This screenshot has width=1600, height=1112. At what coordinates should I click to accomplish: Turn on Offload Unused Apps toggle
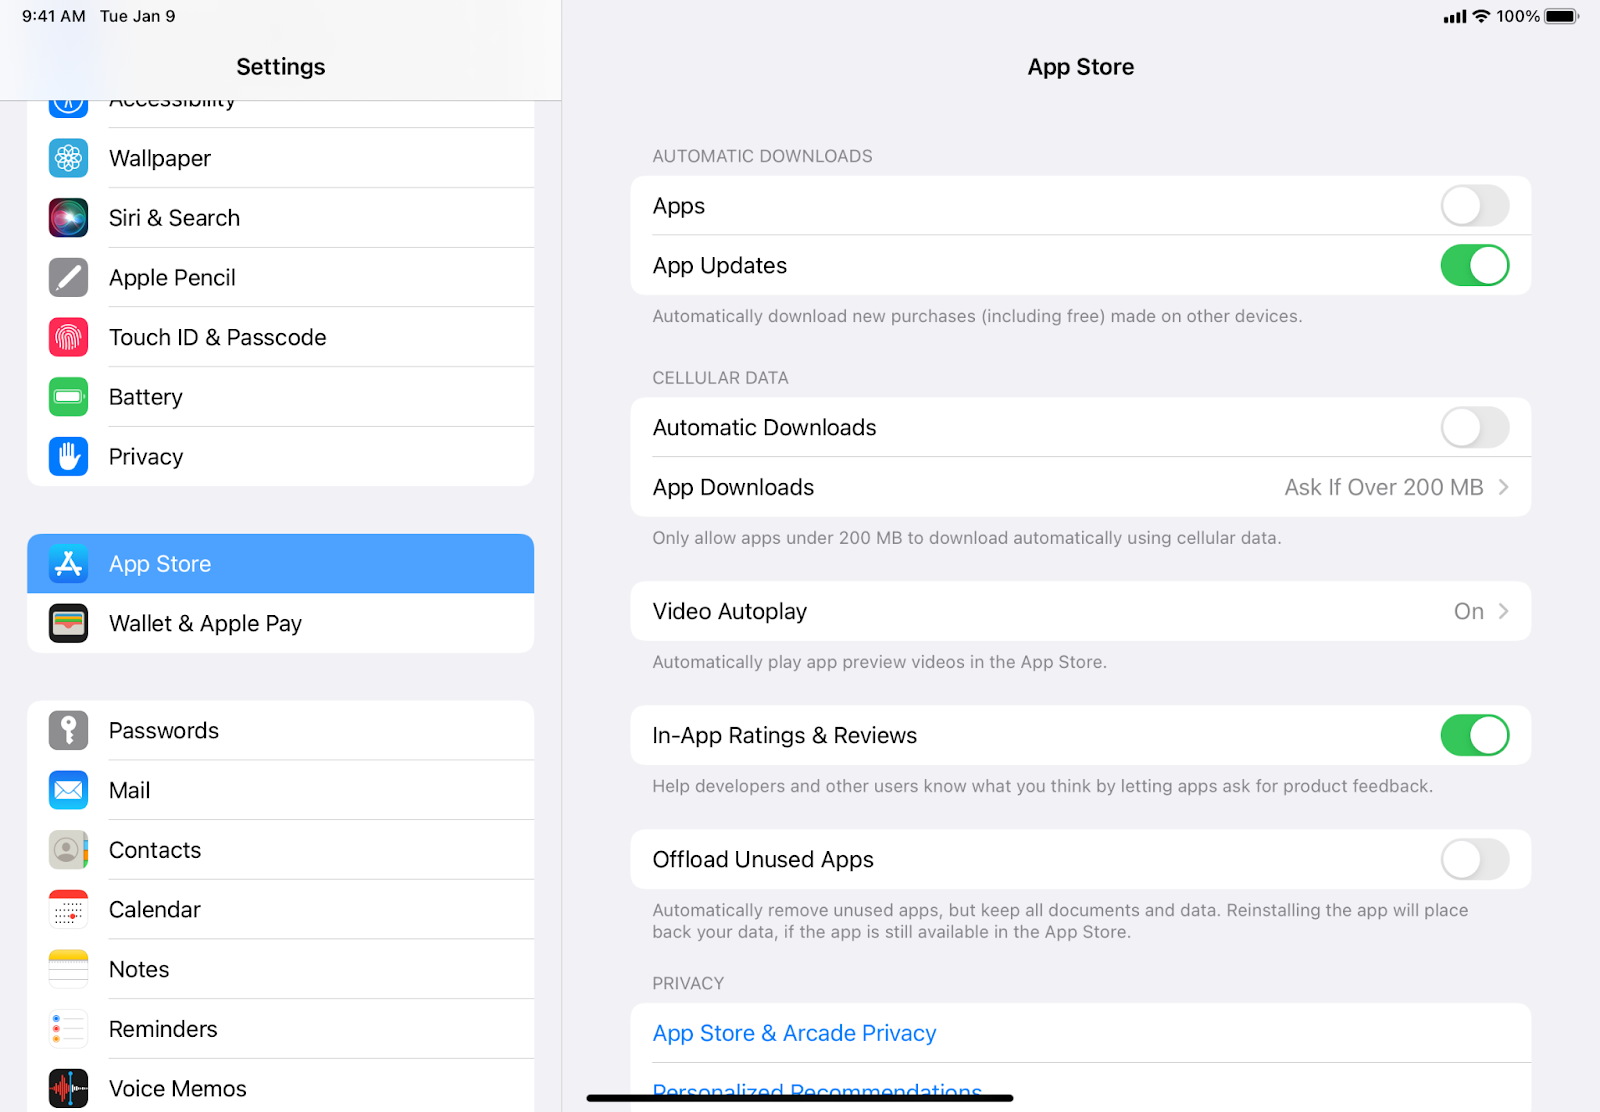pyautogui.click(x=1475, y=860)
